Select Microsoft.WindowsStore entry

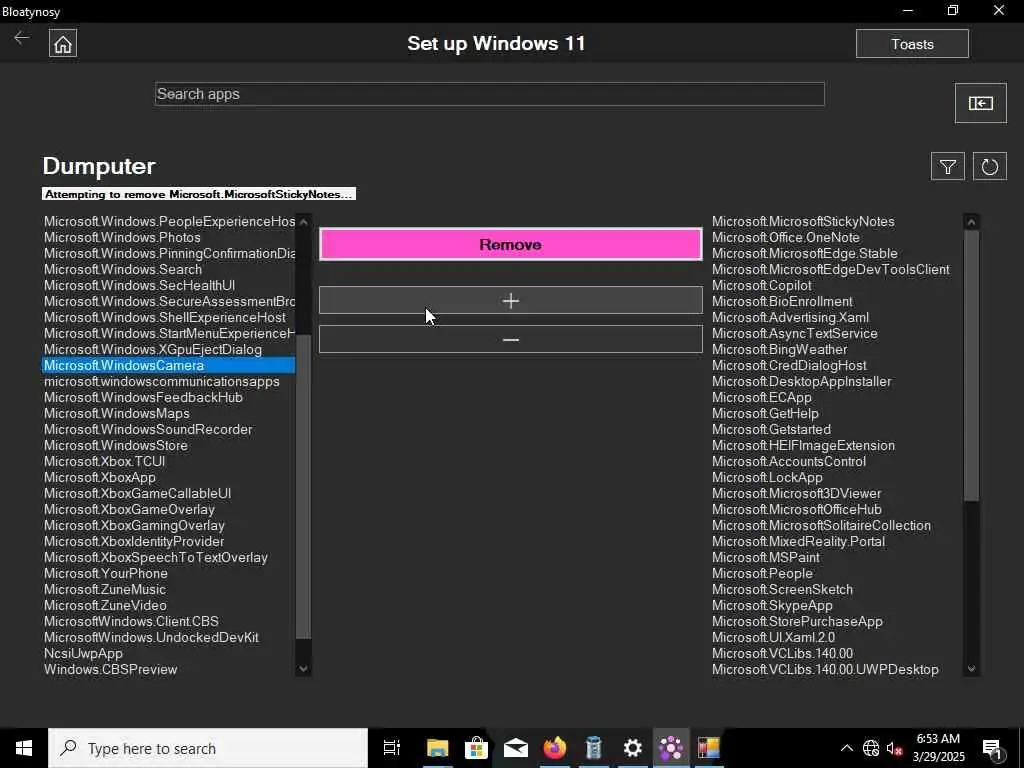tap(116, 445)
